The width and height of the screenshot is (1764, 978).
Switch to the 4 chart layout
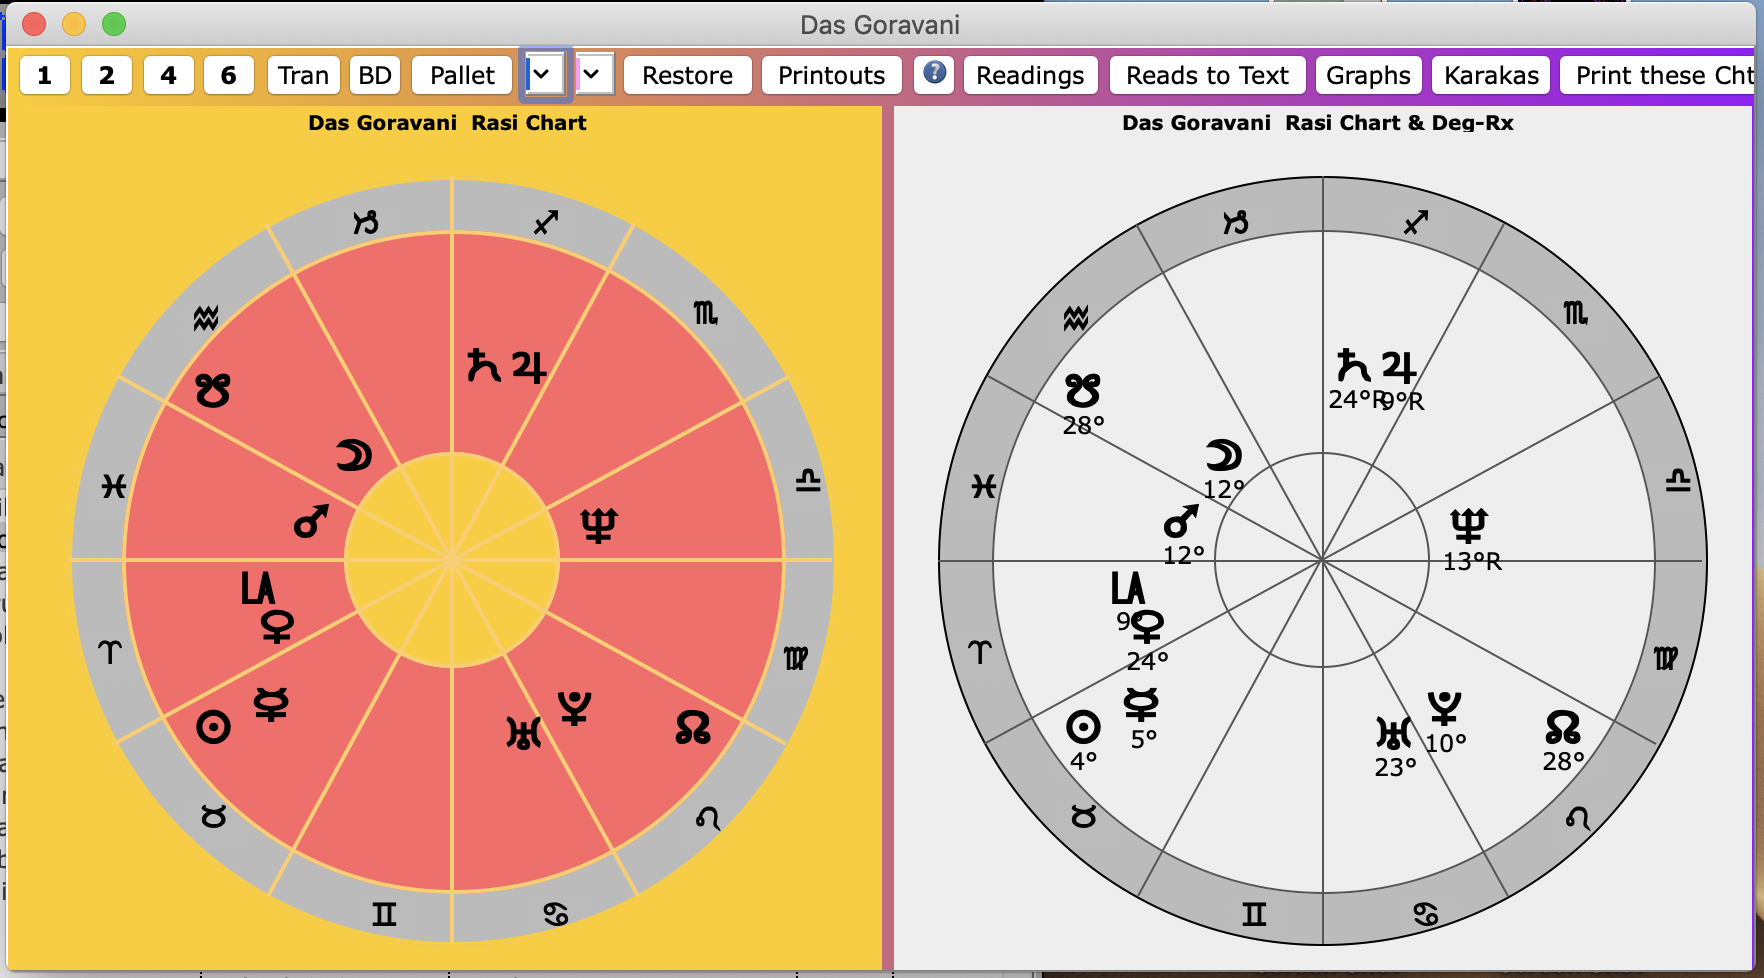[x=168, y=75]
